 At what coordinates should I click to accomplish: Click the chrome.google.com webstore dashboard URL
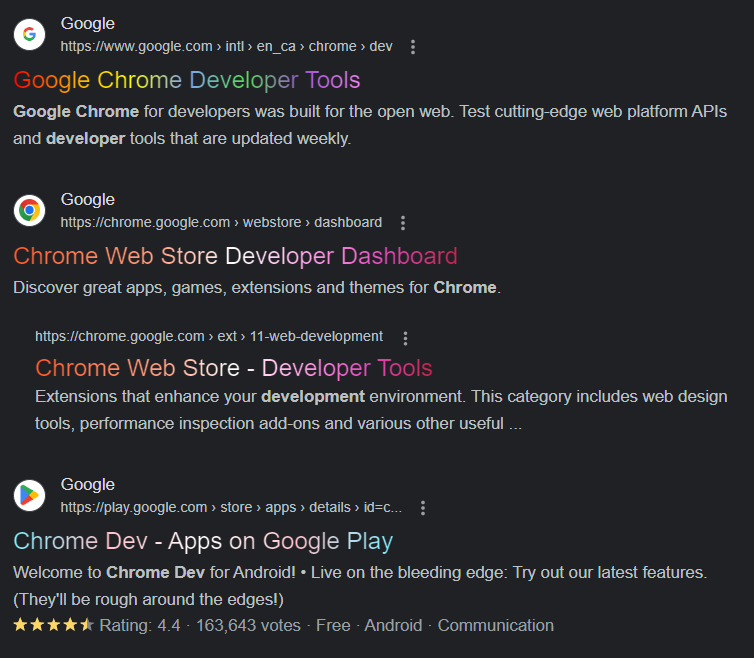[221, 222]
